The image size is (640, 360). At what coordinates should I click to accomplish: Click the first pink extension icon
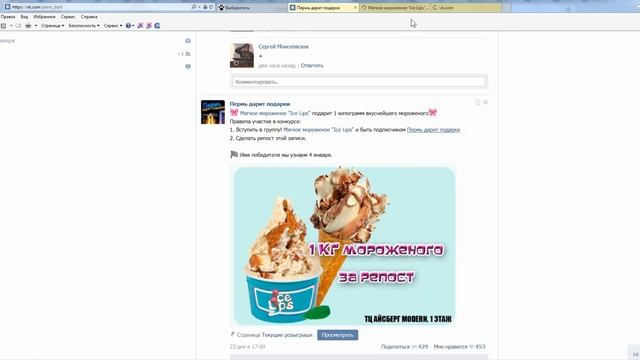point(140,26)
